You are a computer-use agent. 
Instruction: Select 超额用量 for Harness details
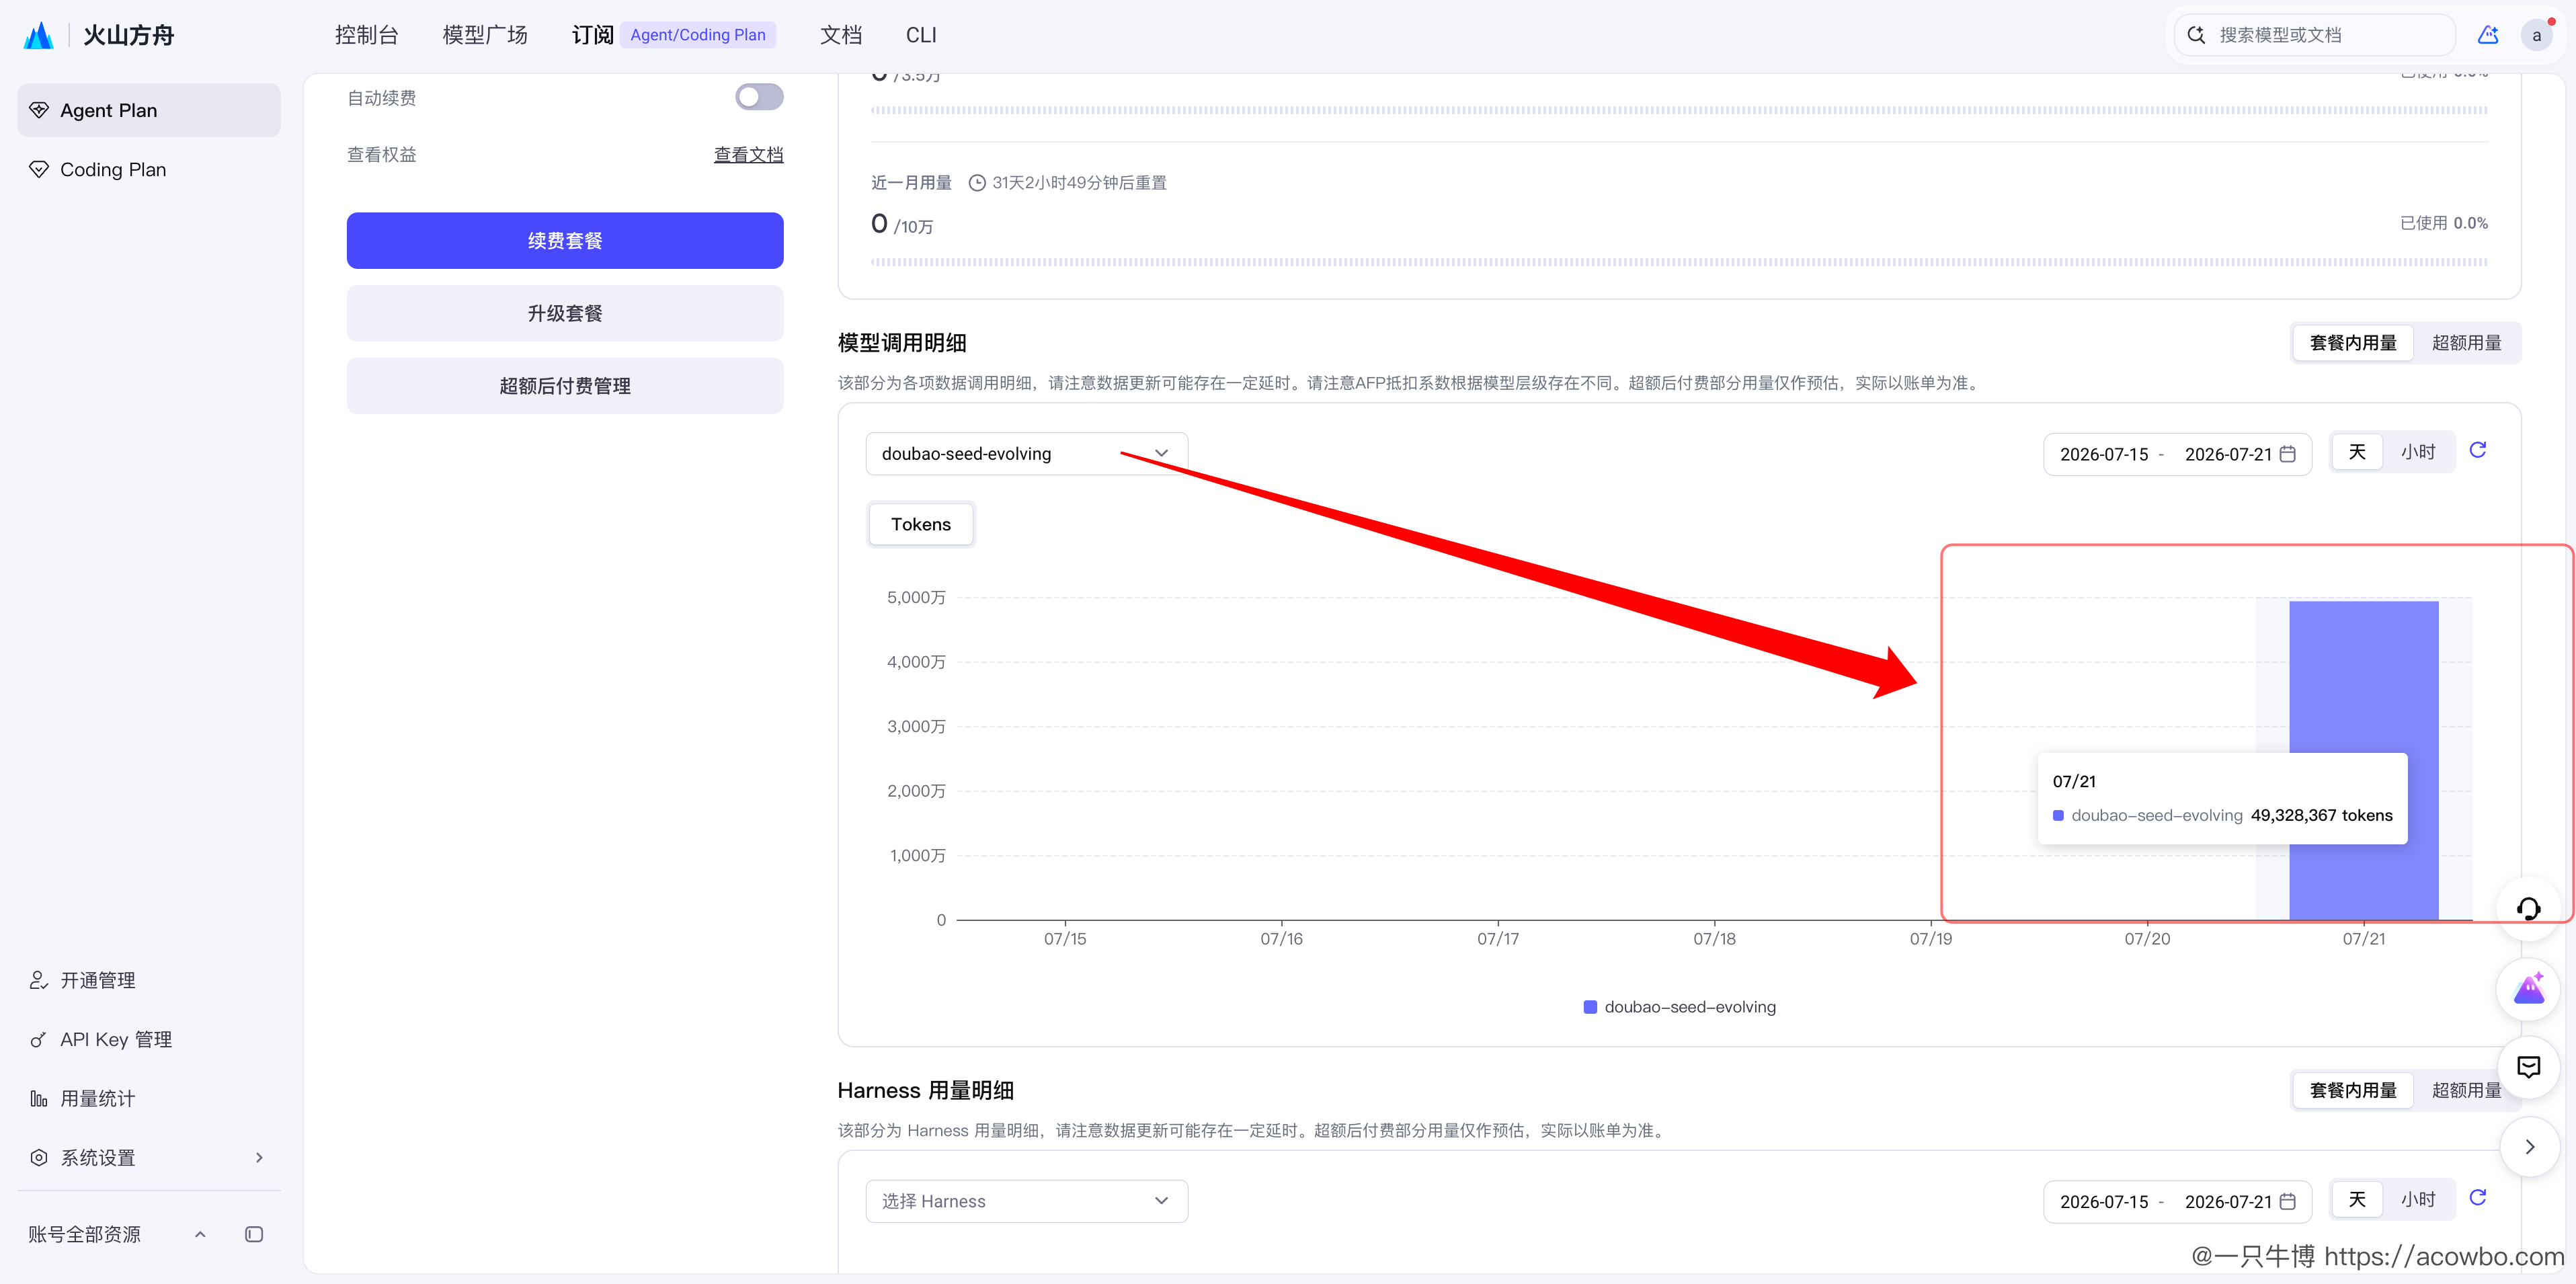[x=2466, y=1090]
